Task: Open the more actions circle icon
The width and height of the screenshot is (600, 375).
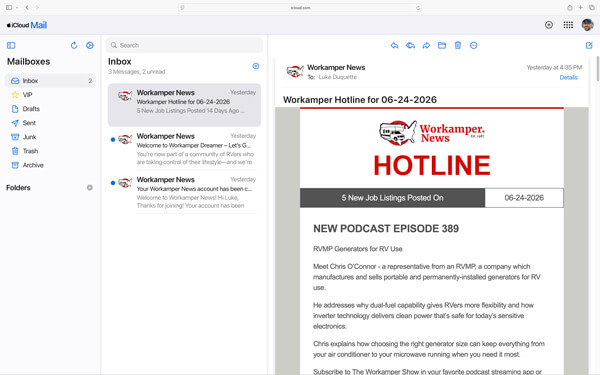Action: [474, 46]
